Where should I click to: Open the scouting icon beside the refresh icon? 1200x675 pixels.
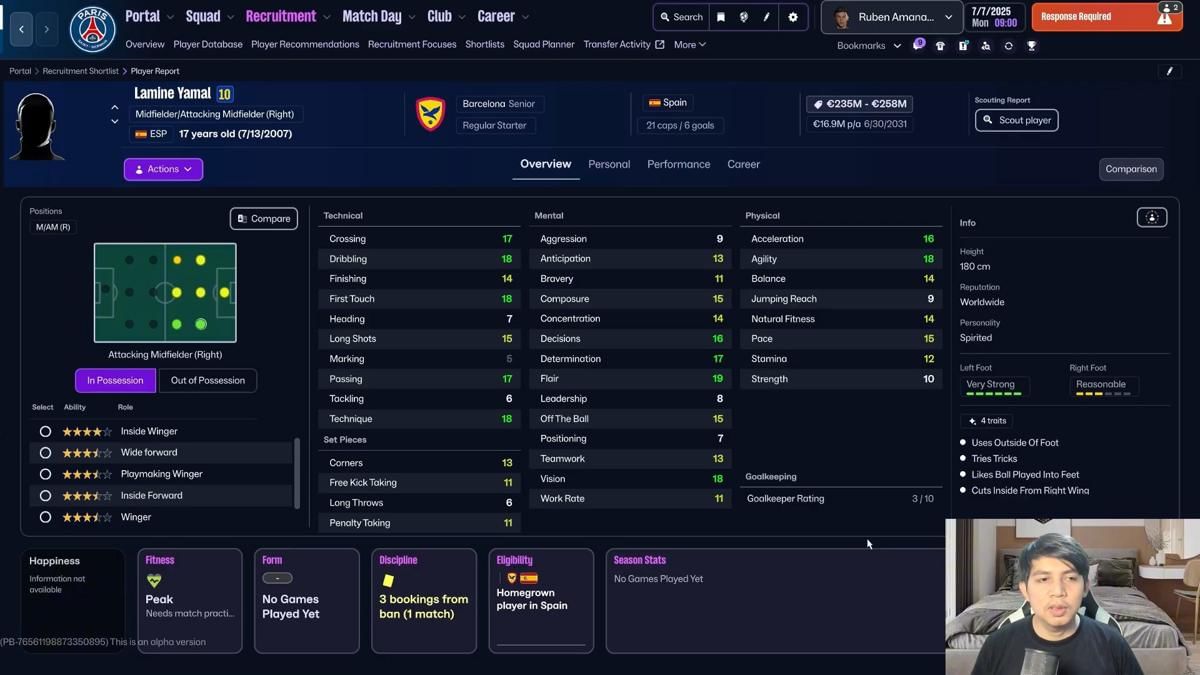pyautogui.click(x=985, y=45)
